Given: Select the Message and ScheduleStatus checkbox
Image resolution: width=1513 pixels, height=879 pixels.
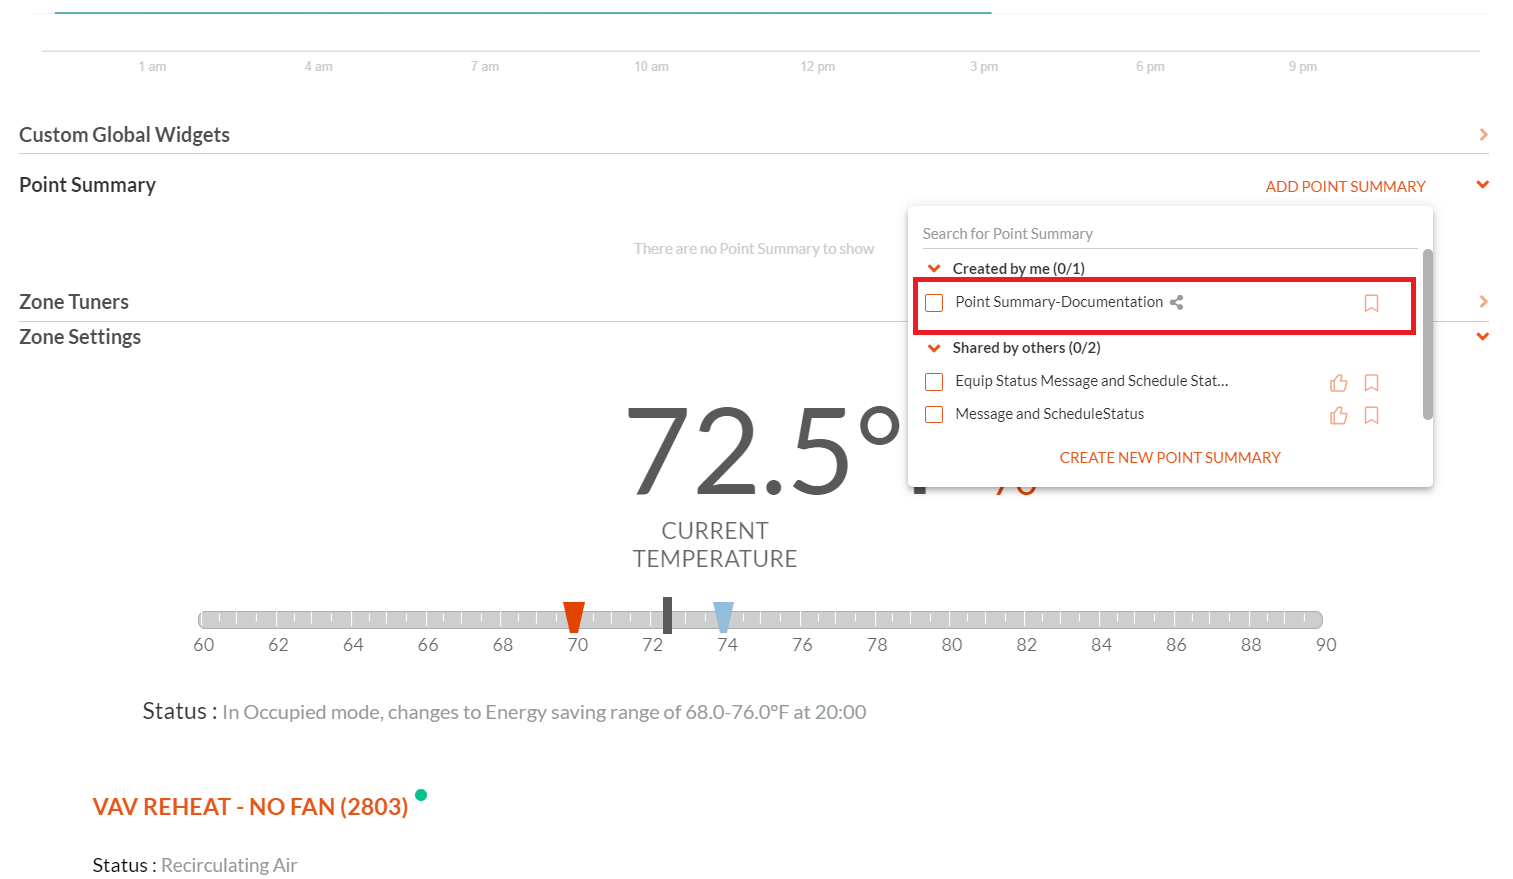Looking at the screenshot, I should pyautogui.click(x=934, y=414).
